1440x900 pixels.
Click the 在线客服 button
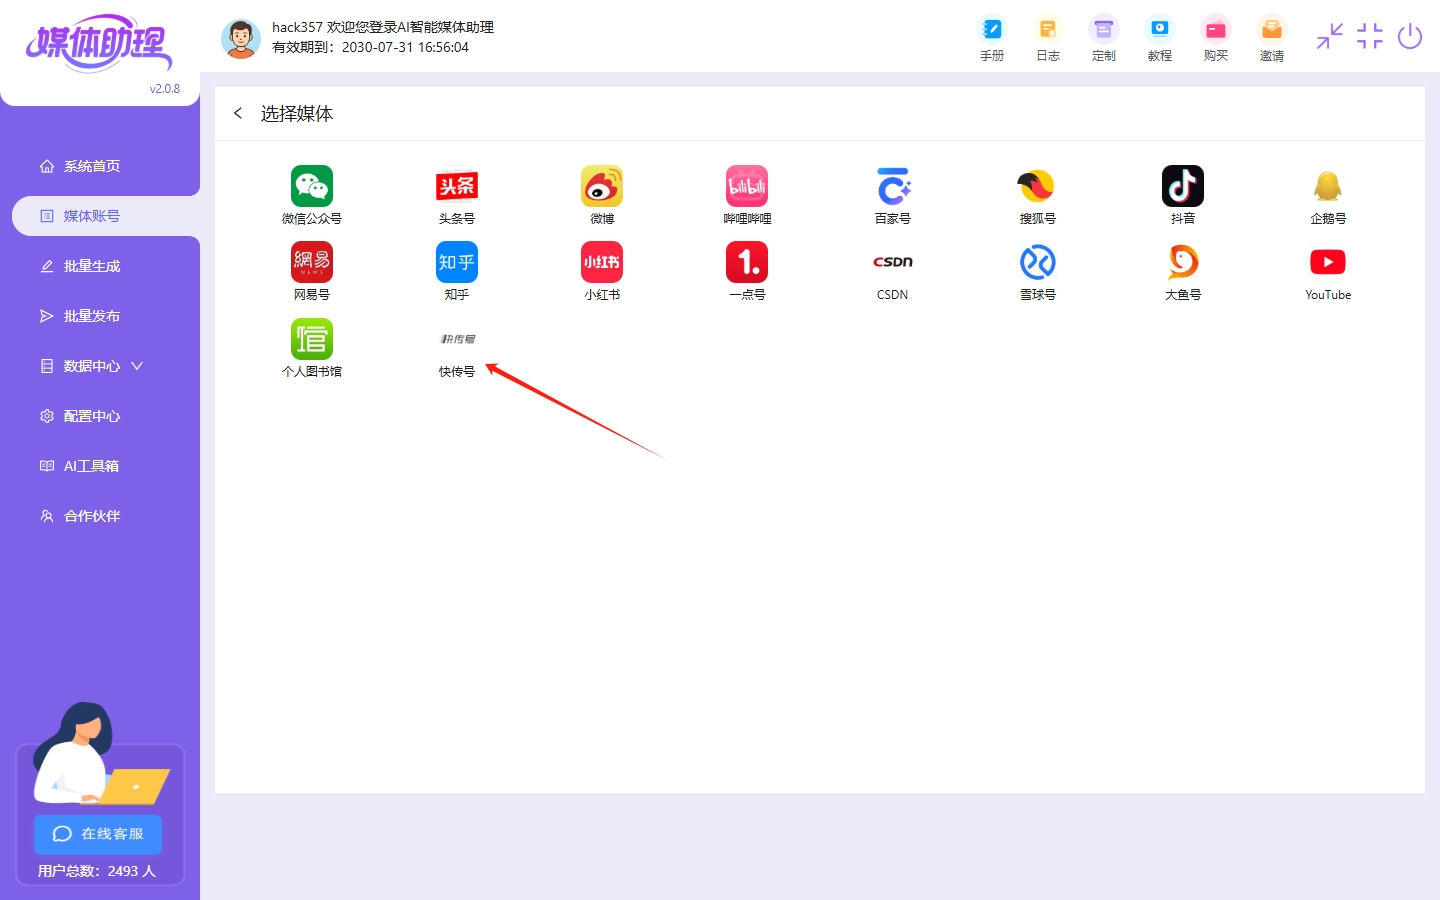[x=98, y=834]
